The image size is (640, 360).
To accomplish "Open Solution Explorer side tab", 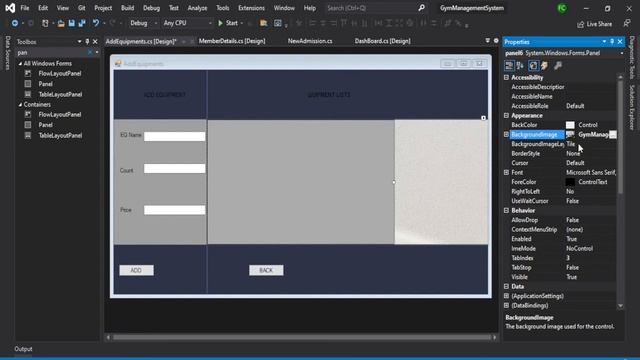I will pos(632,107).
